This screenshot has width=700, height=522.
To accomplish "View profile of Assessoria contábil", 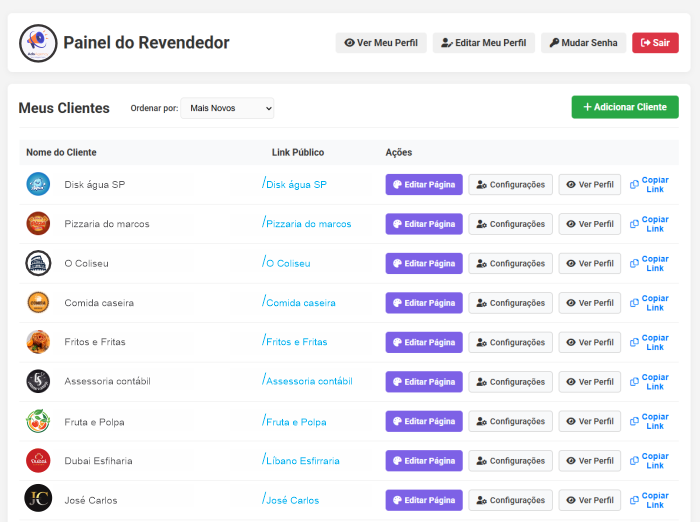I will click(590, 382).
